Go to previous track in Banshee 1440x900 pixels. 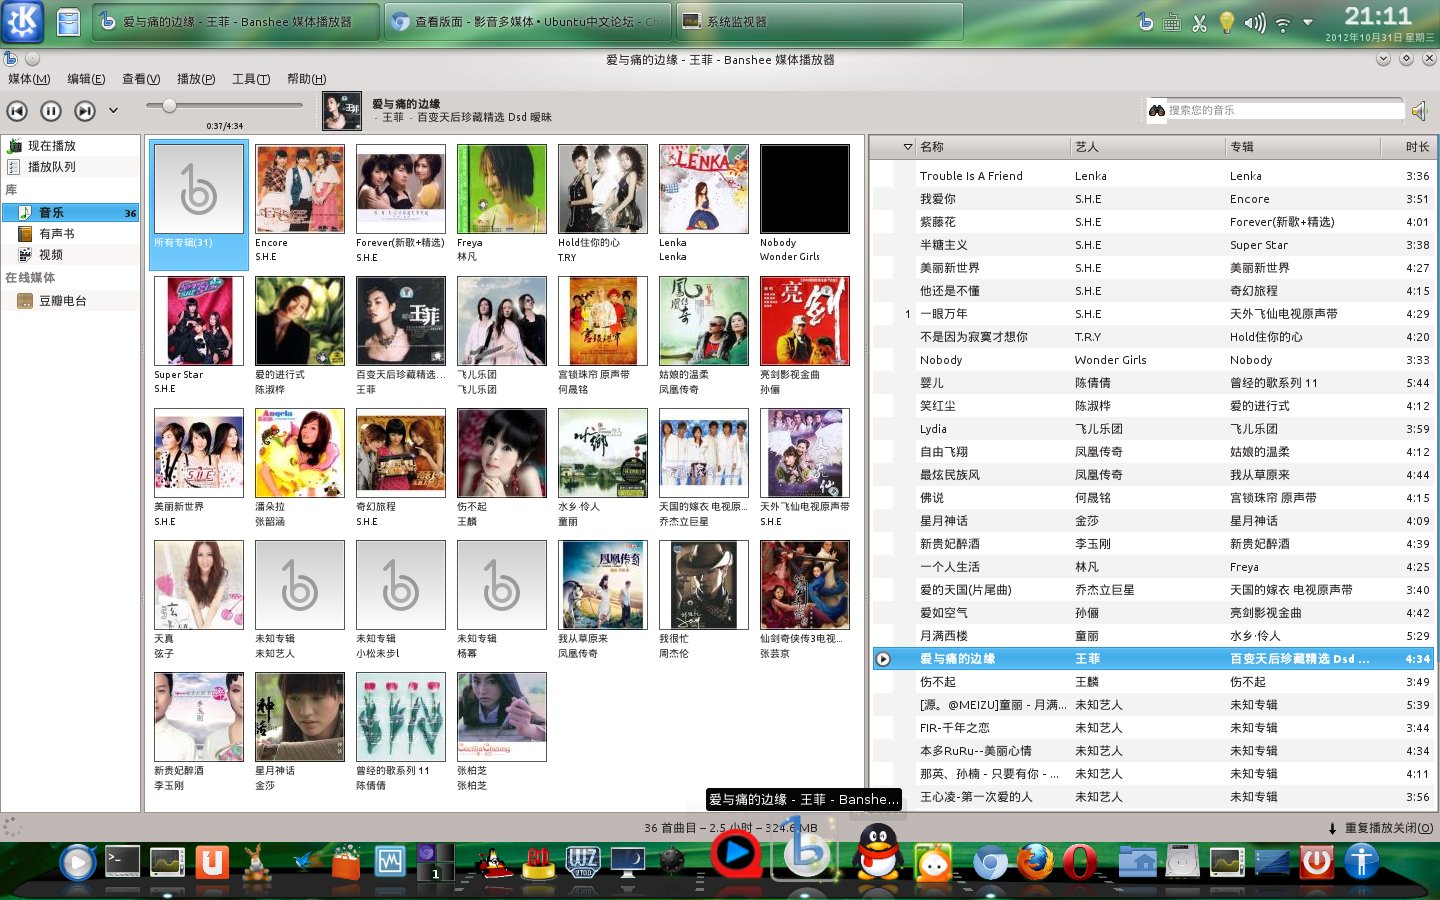pyautogui.click(x=17, y=111)
